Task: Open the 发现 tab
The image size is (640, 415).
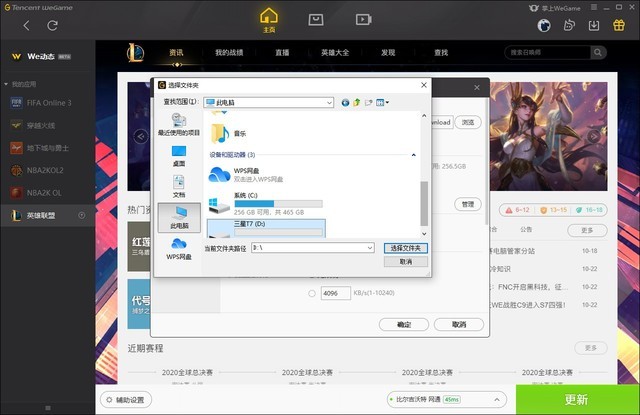Action: (x=388, y=53)
